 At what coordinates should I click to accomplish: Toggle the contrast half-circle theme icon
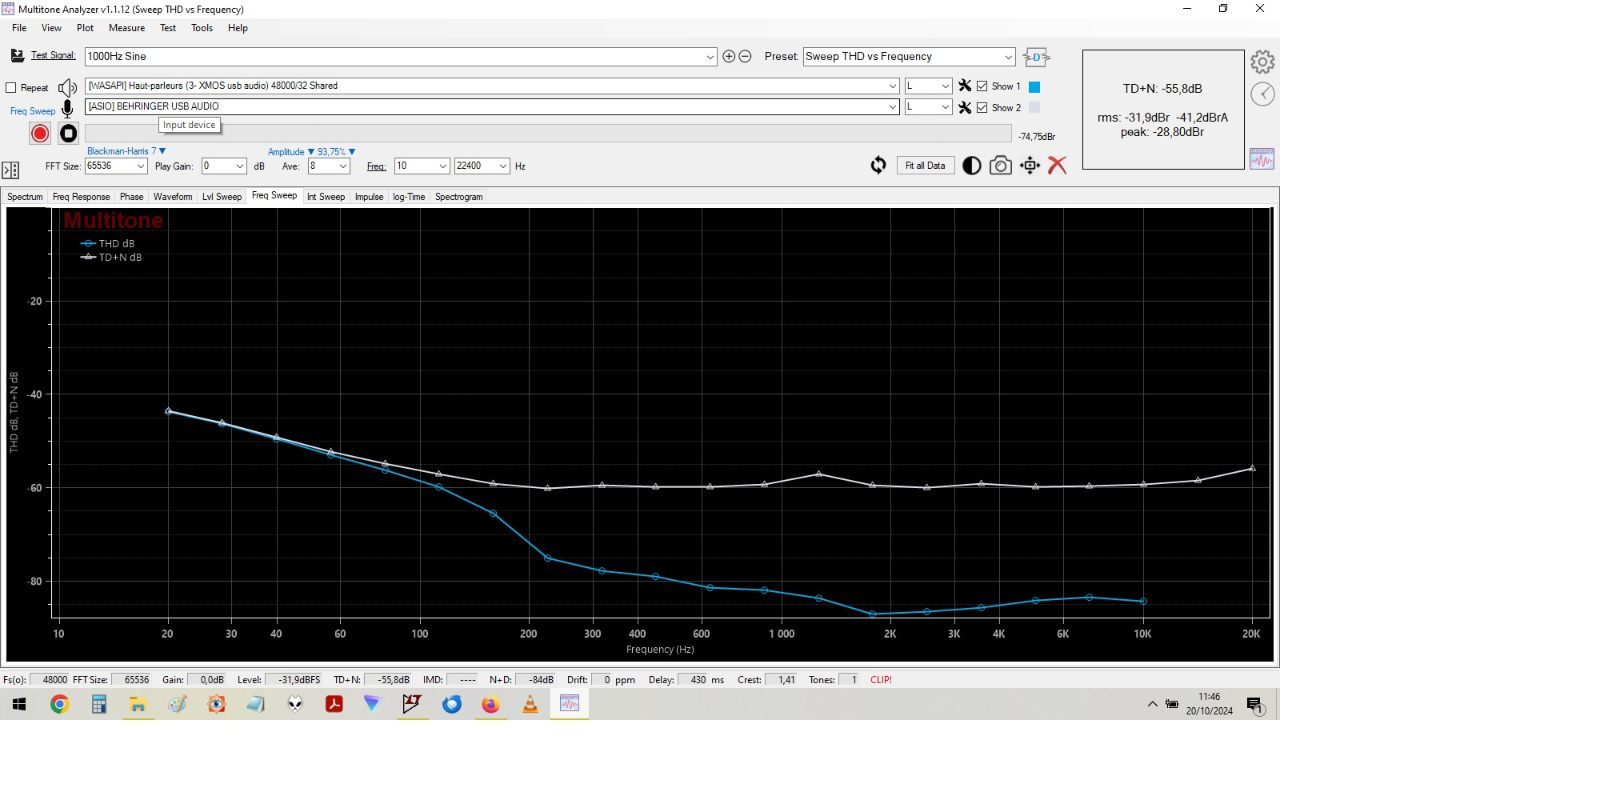click(971, 166)
